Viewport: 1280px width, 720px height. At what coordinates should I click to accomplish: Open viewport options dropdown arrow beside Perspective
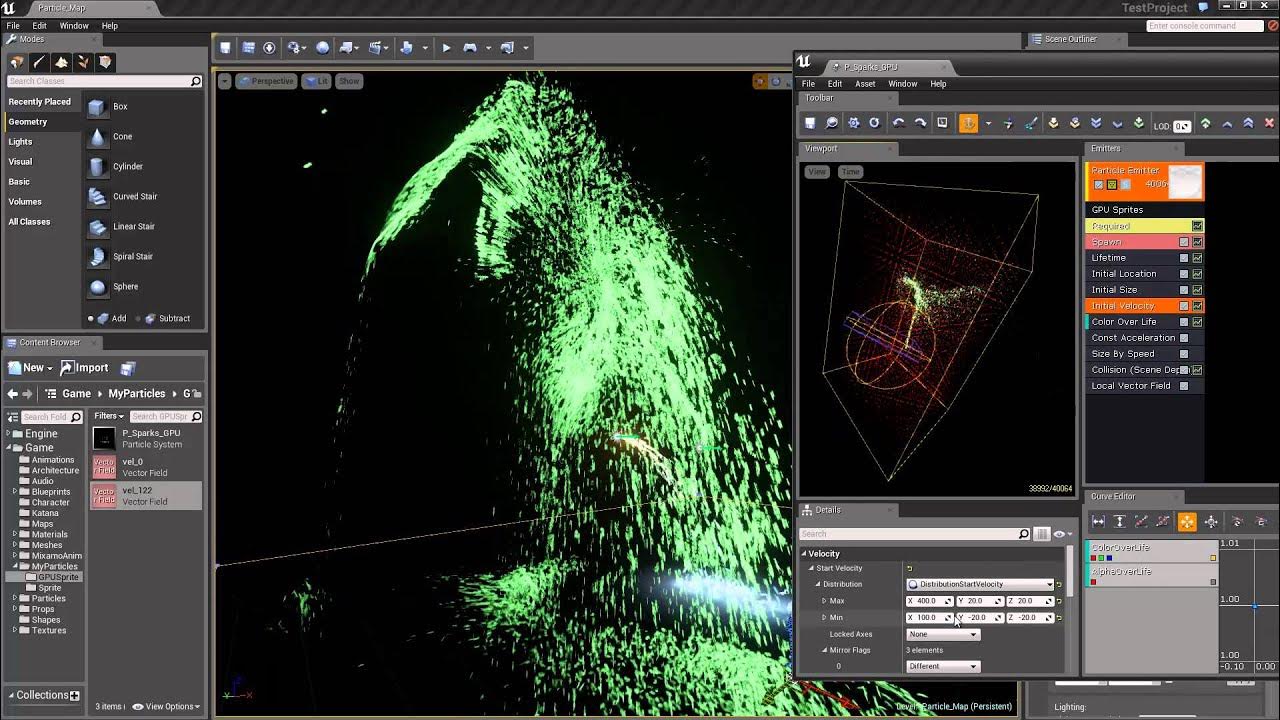click(x=224, y=81)
